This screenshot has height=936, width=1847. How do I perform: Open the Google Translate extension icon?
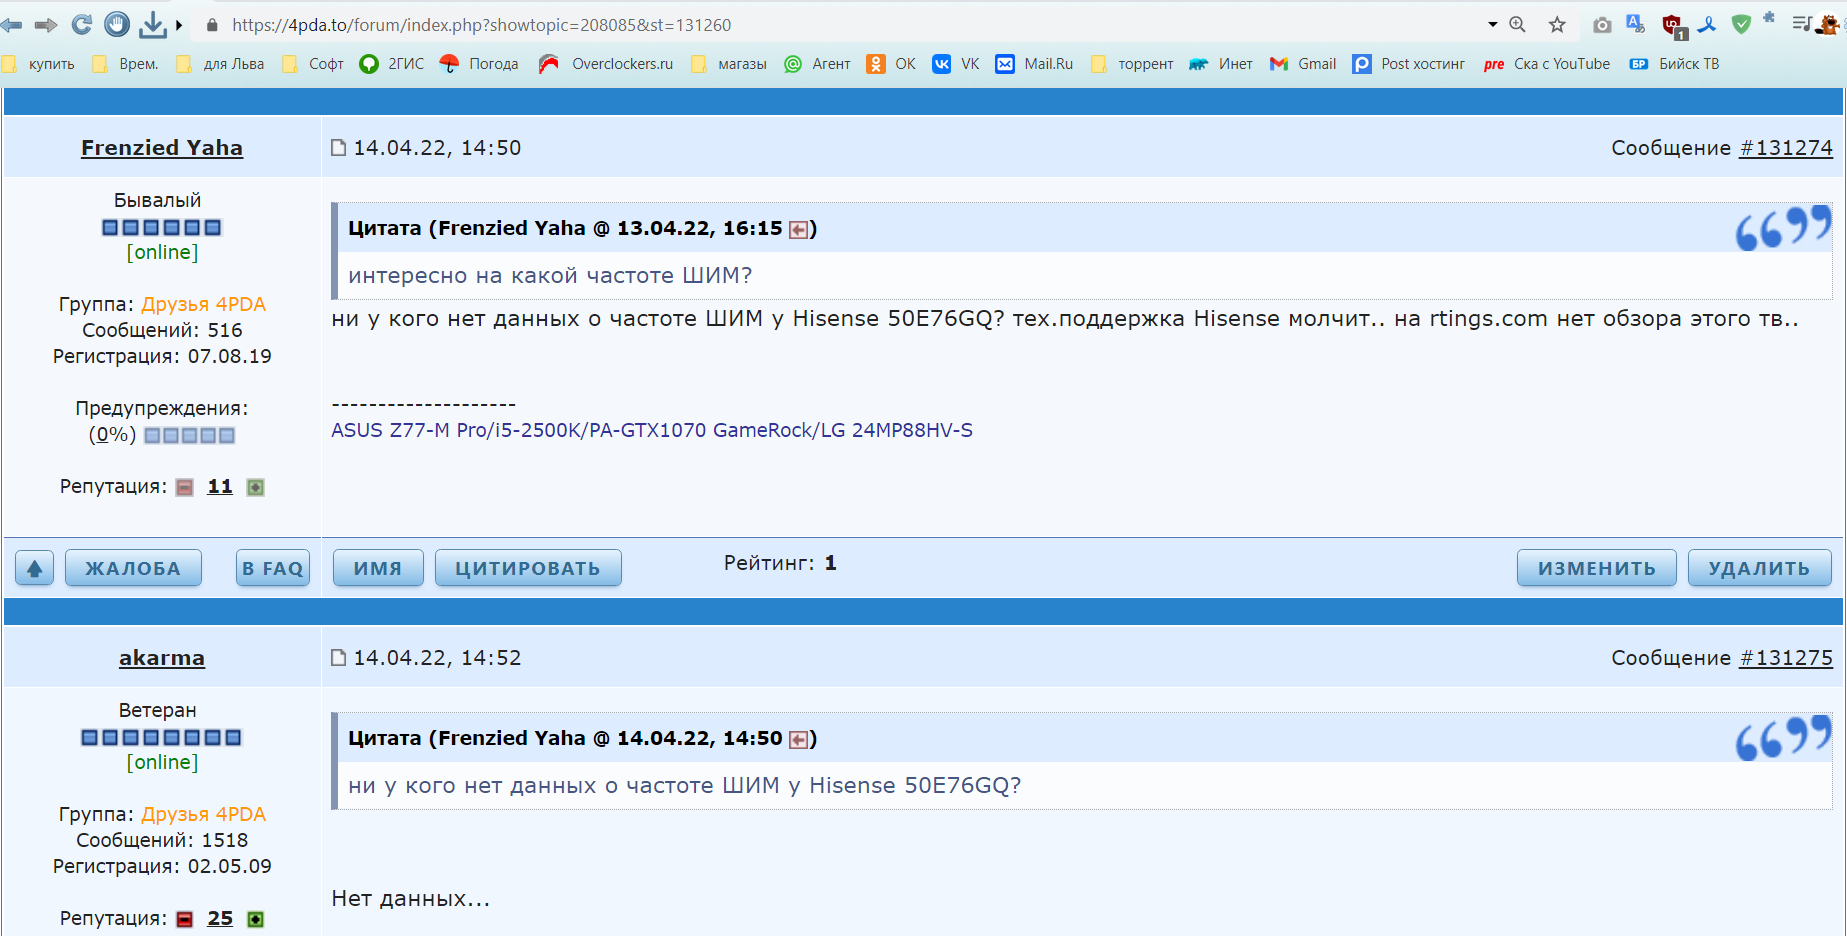point(1636,25)
